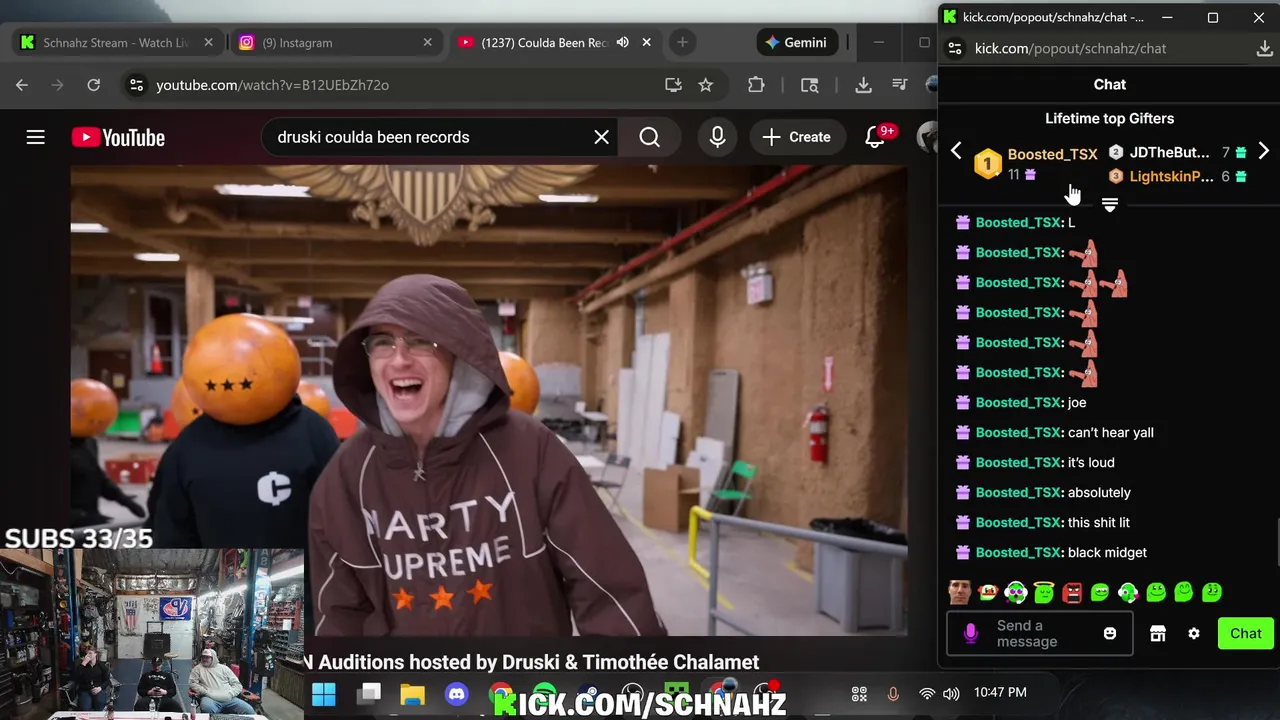
Task: Open a new Chrome tab
Action: tap(682, 43)
